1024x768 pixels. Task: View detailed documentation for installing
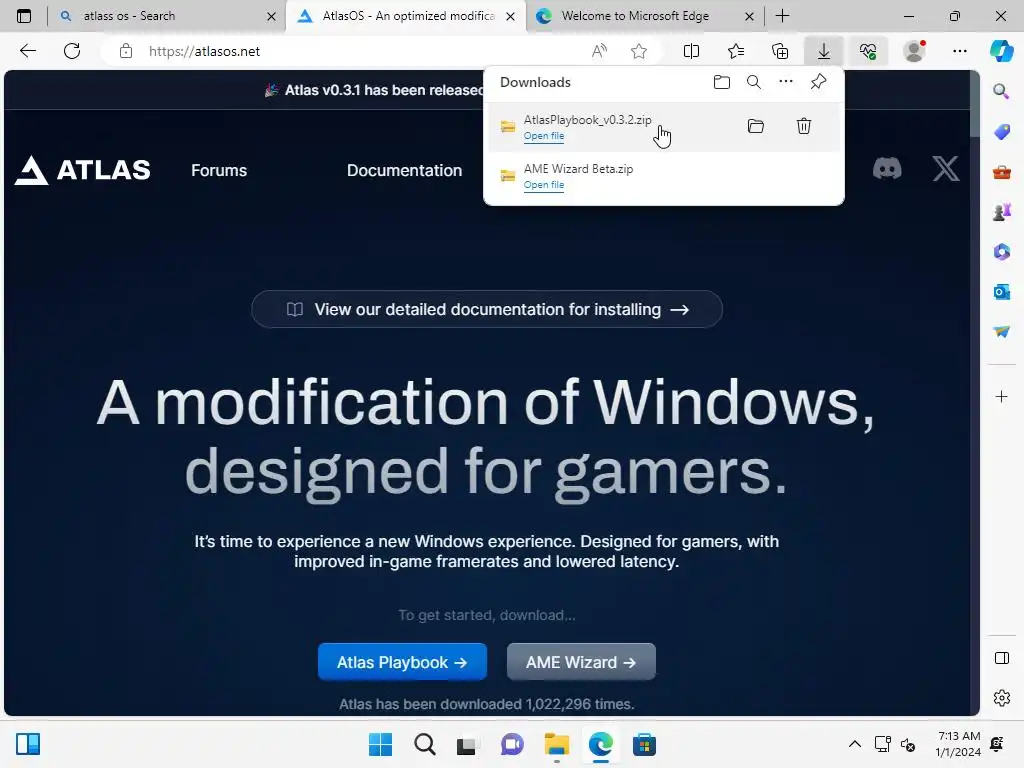(487, 309)
